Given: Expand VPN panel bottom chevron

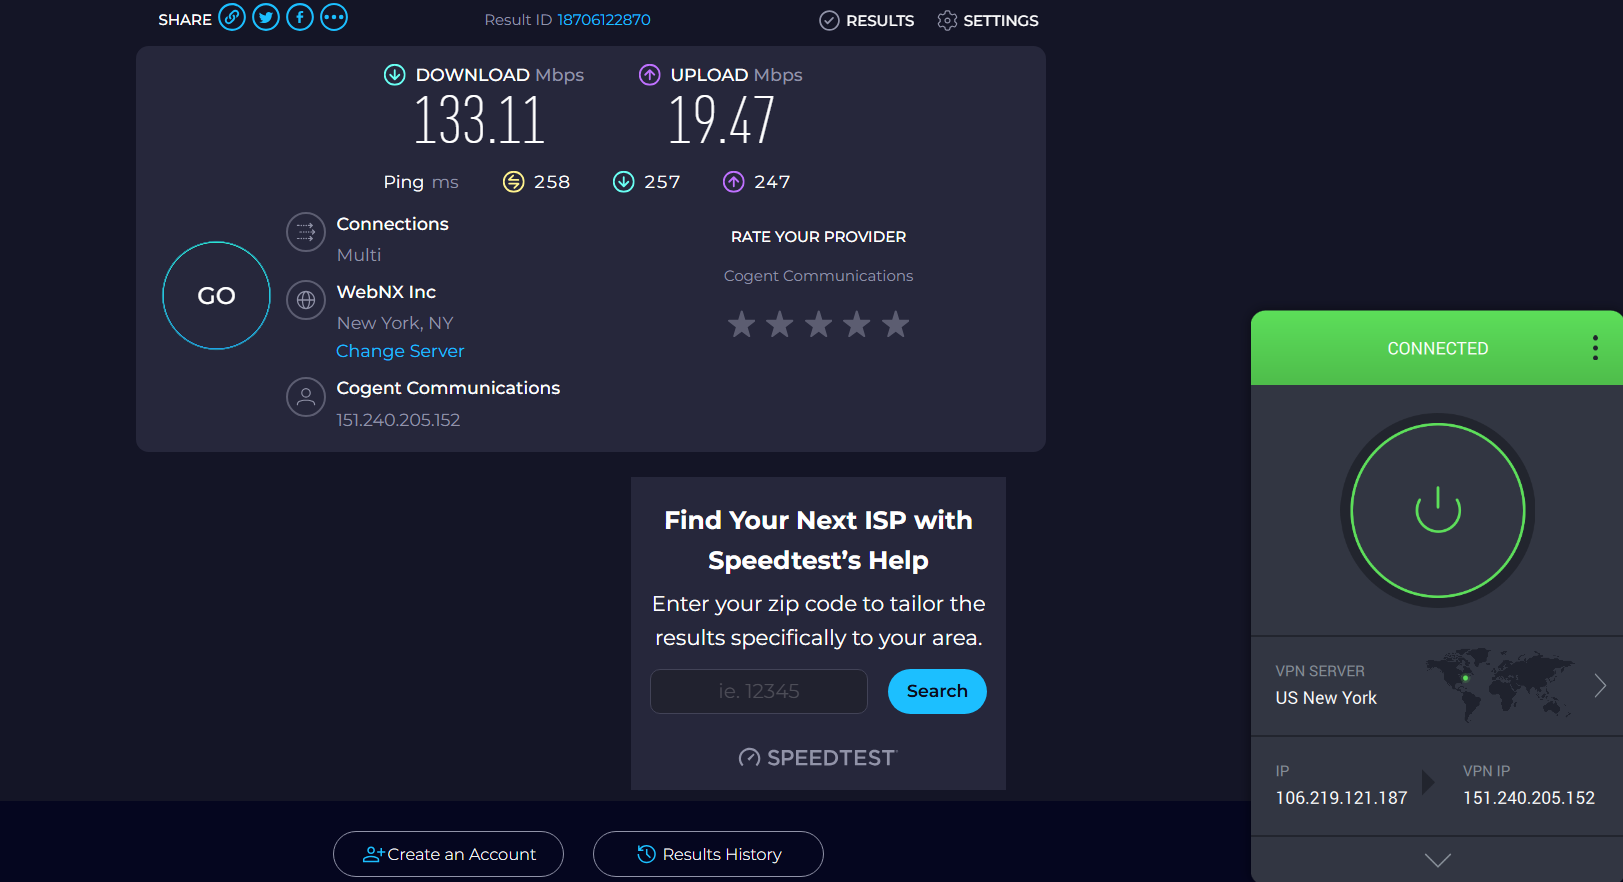Looking at the screenshot, I should pos(1437,860).
